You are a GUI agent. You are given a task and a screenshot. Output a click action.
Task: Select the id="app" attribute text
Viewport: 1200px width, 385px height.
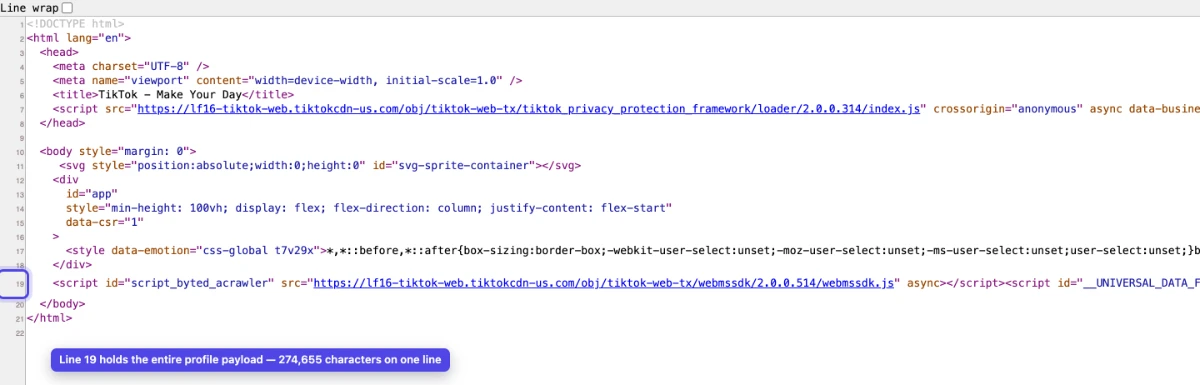click(92, 194)
